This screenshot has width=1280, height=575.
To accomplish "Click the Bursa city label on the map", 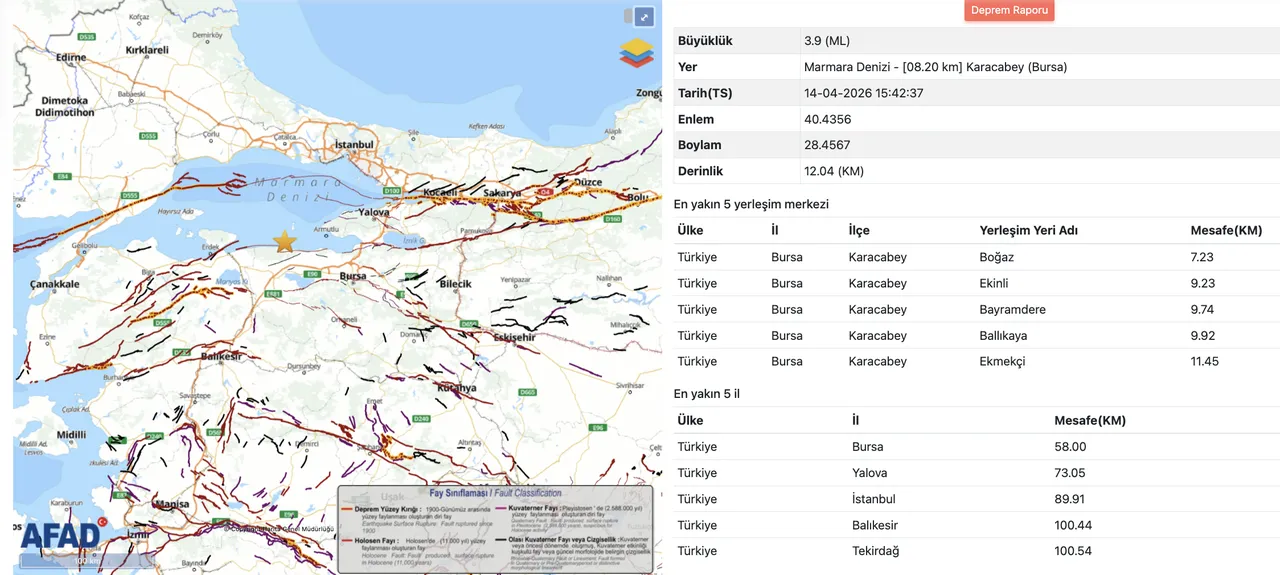I will [354, 275].
